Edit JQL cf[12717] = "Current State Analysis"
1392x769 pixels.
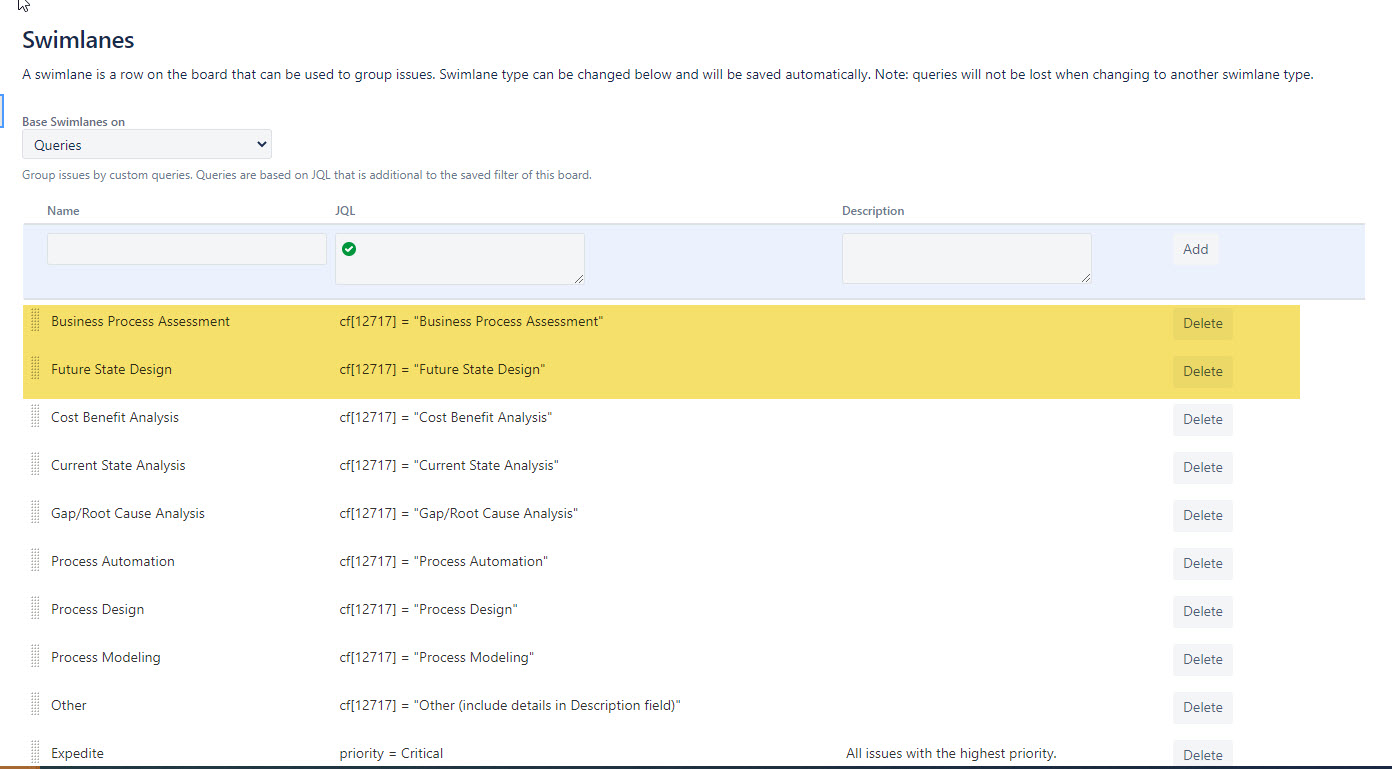[449, 465]
